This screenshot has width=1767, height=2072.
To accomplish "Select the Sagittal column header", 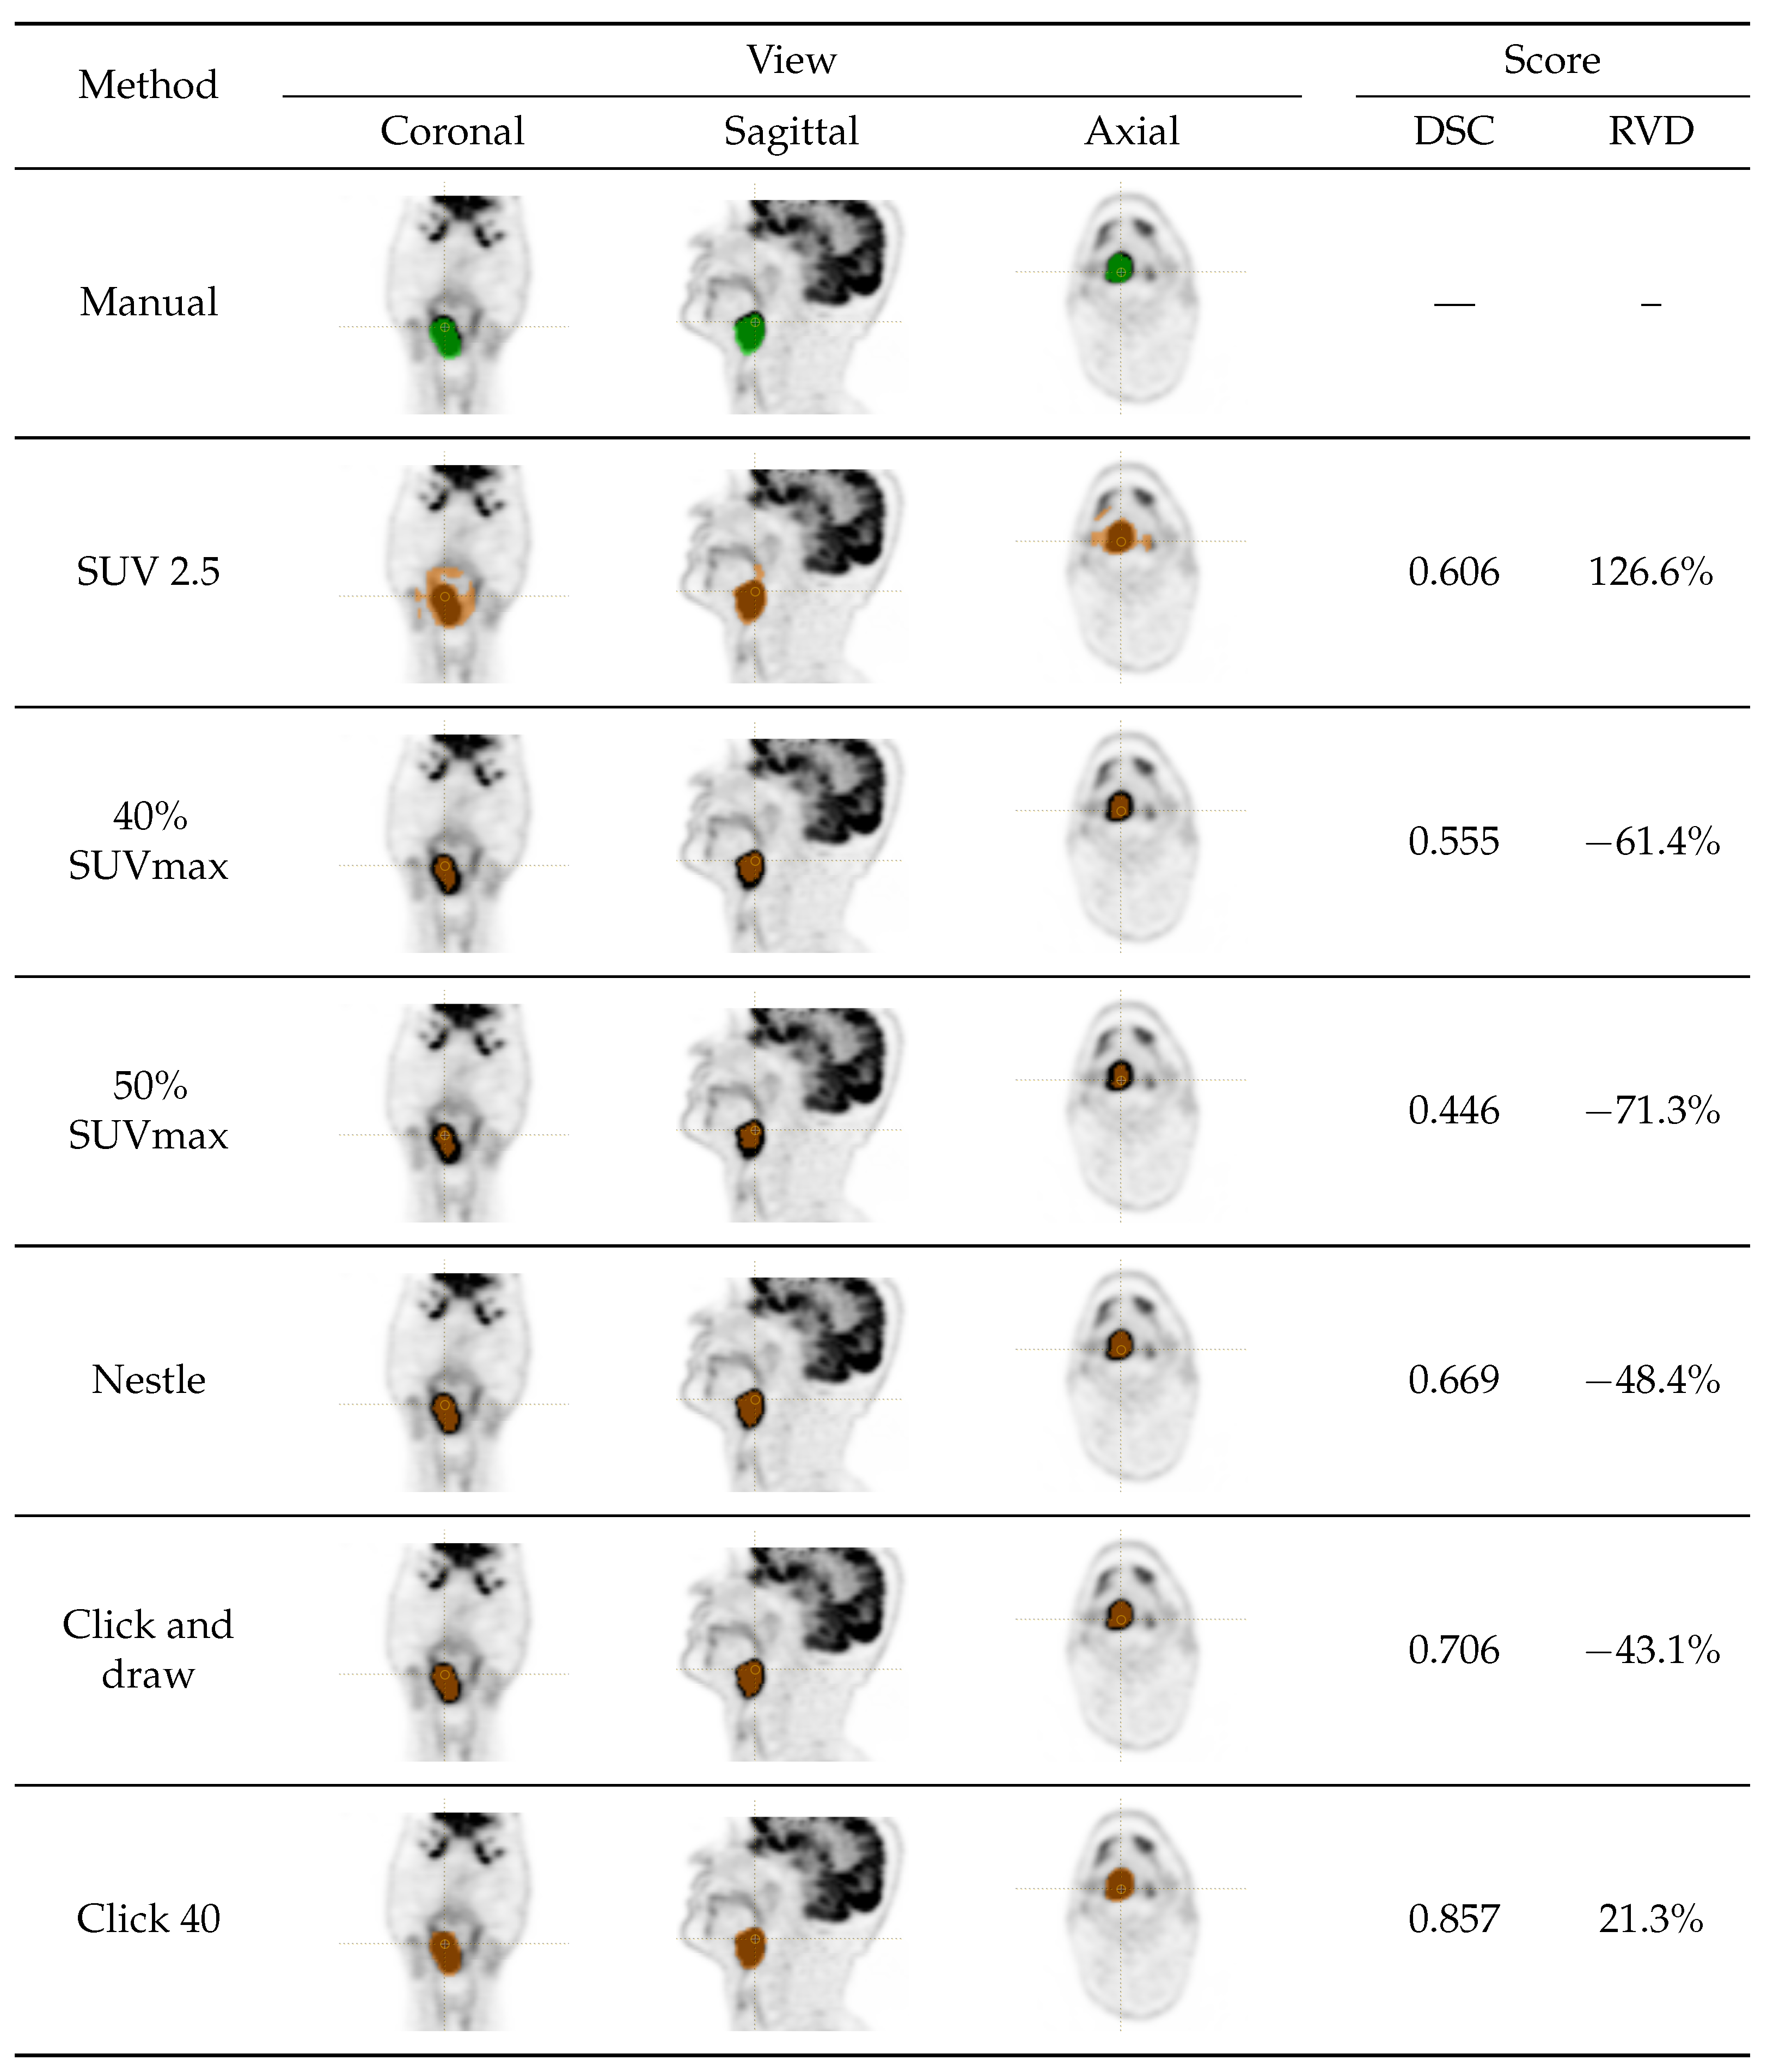I will pyautogui.click(x=791, y=131).
